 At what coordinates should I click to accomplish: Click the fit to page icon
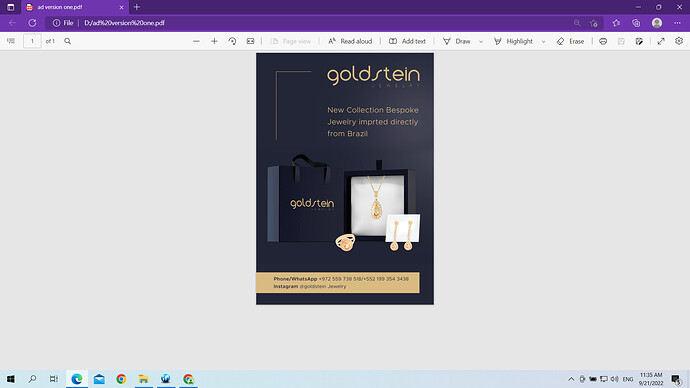(250, 41)
